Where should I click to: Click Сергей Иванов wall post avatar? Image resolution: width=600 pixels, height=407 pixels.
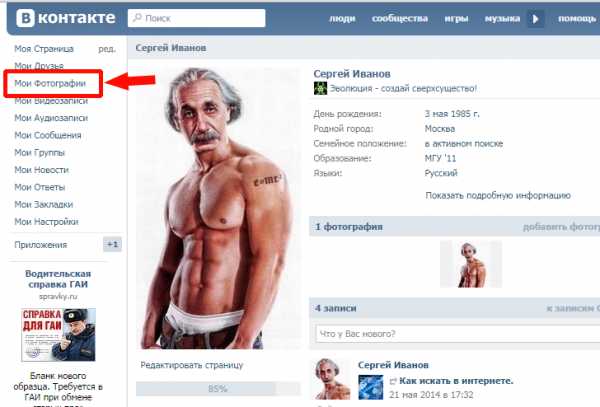coord(332,379)
